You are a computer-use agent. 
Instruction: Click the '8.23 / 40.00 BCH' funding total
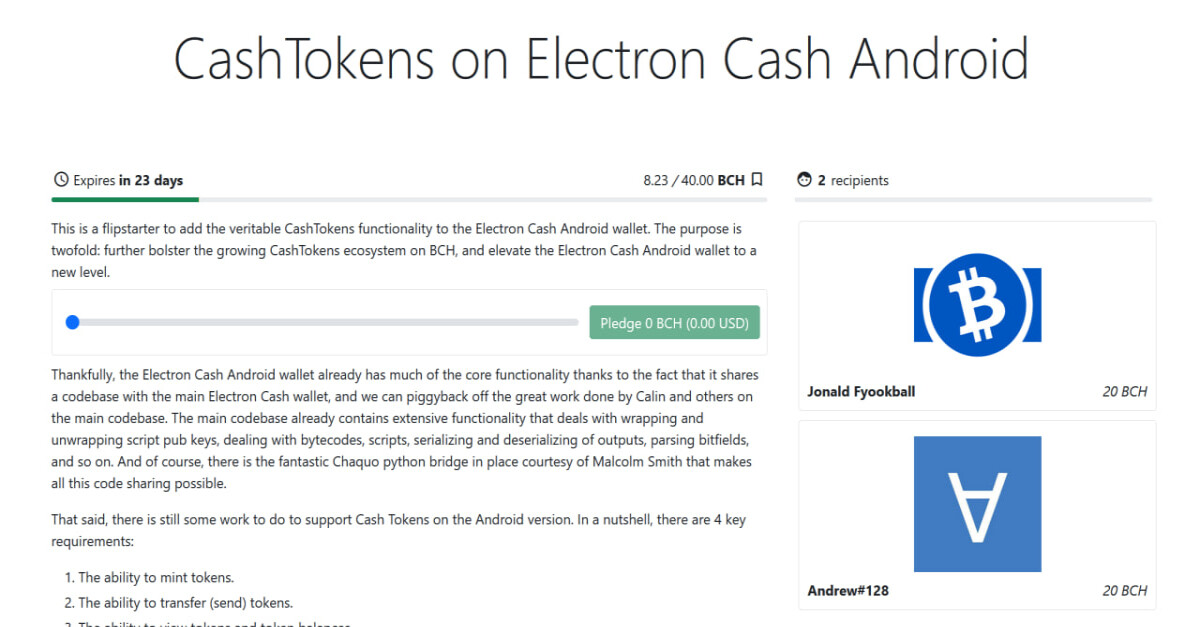(x=692, y=179)
